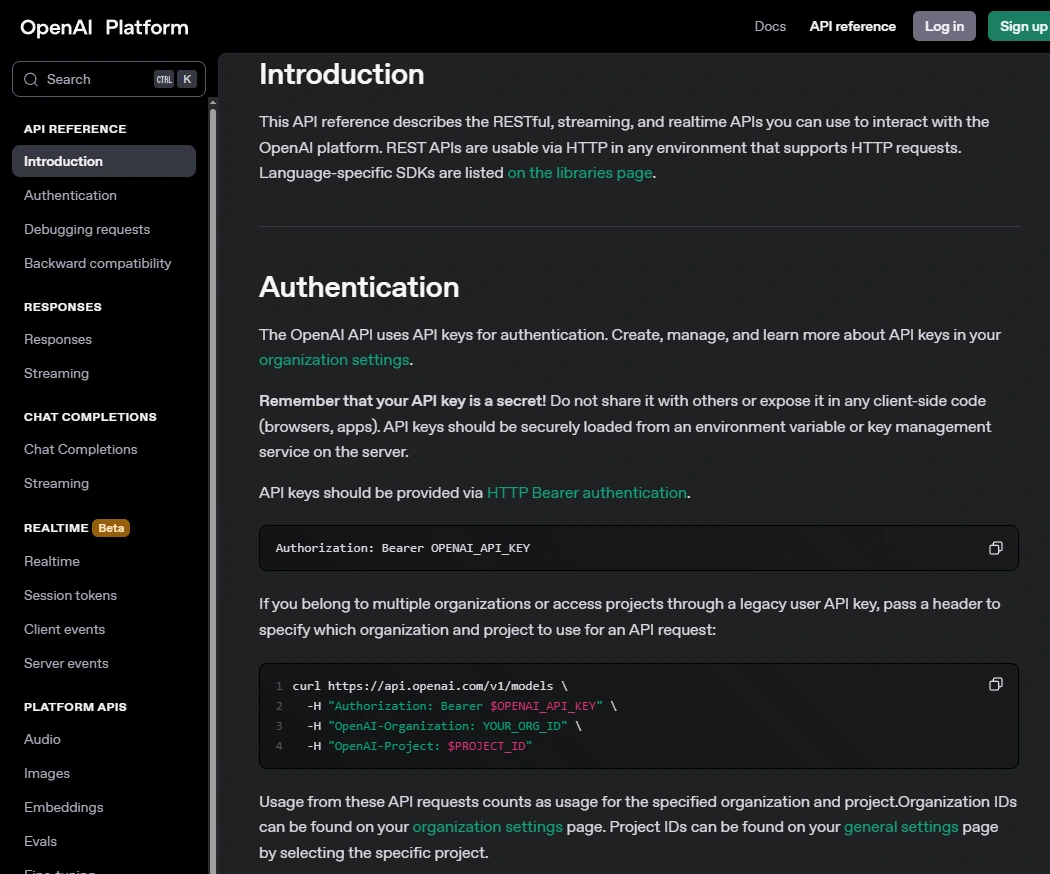Screen dimensions: 1050x874
Task: Open Backward compatibility sidebar item
Action: click(98, 263)
